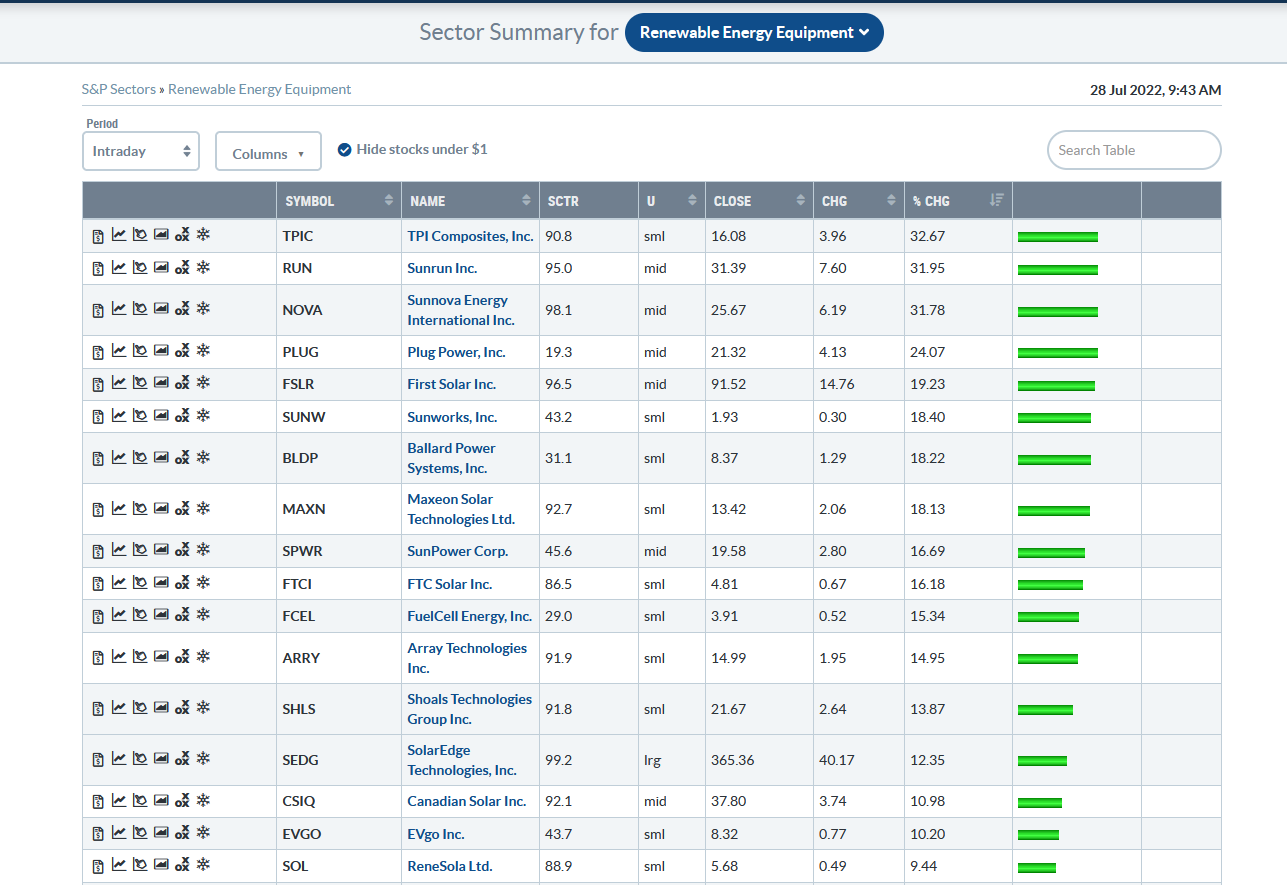Sort table by SYMBOL column

(x=338, y=200)
